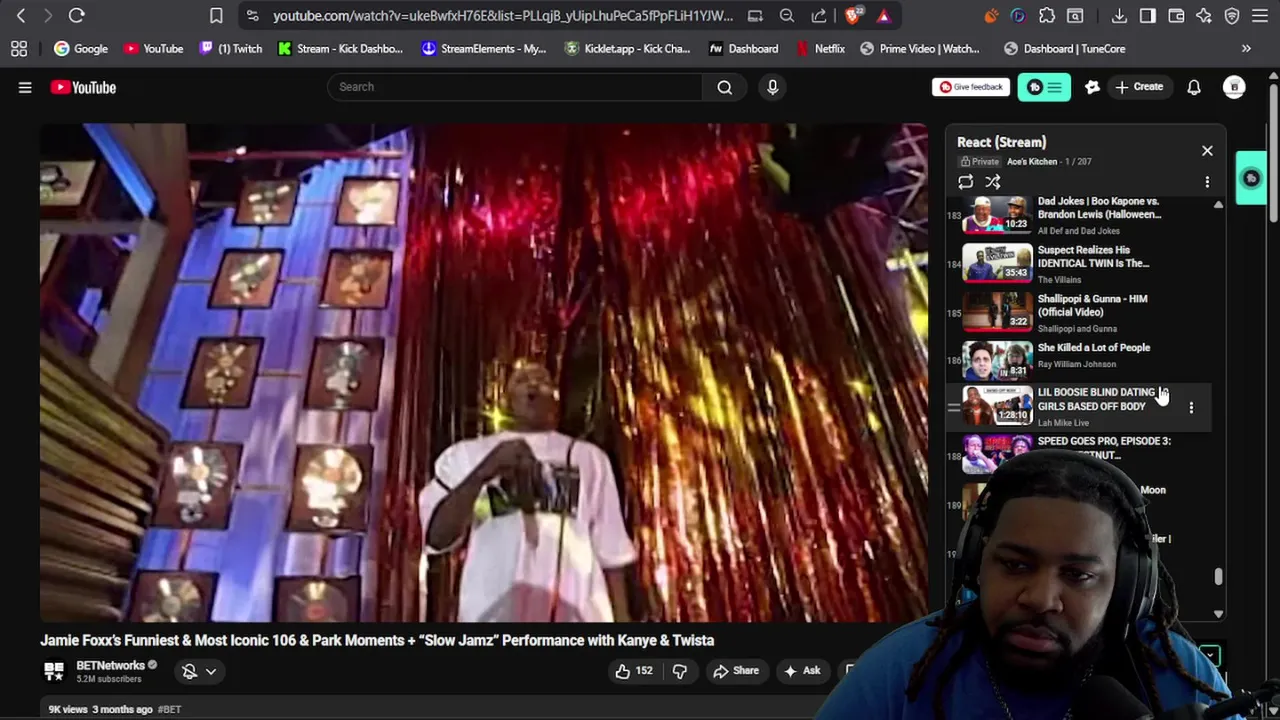Click the Ask button
This screenshot has height=720, width=1280.
point(802,671)
